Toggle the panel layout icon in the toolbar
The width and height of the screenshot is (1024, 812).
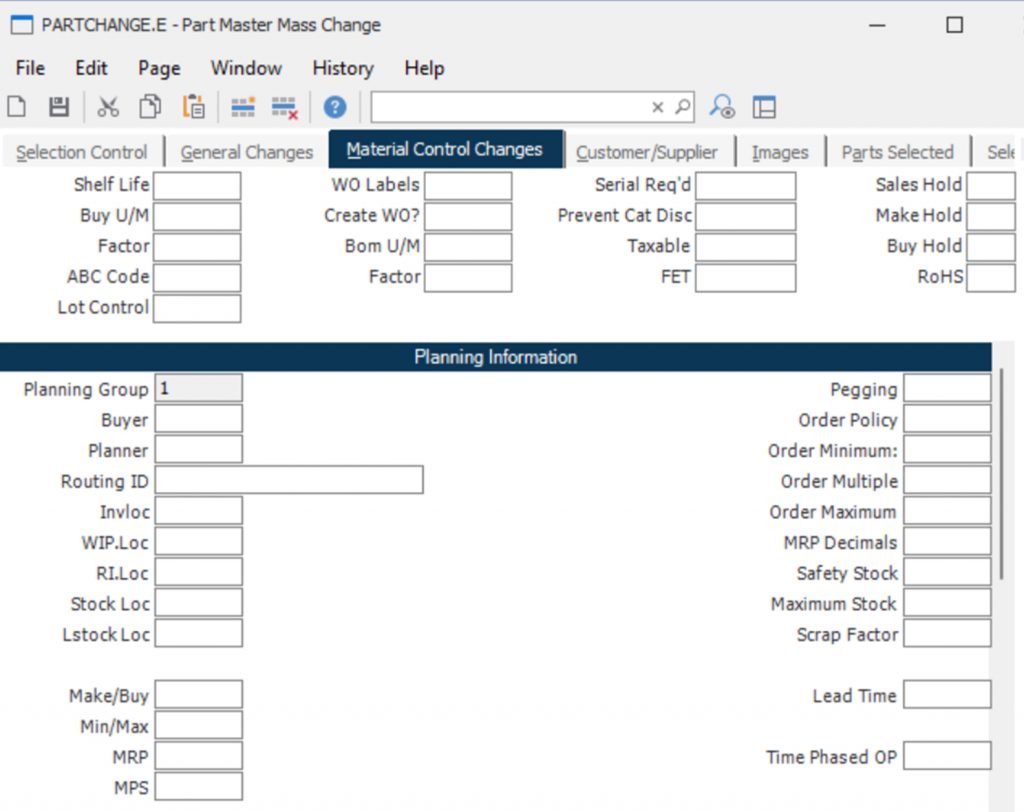764,106
